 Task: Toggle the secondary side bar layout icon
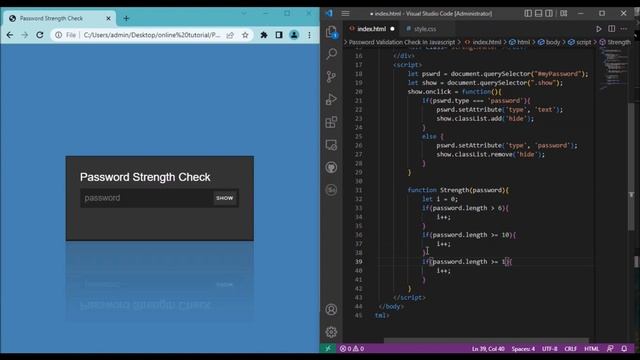pyautogui.click(x=549, y=13)
